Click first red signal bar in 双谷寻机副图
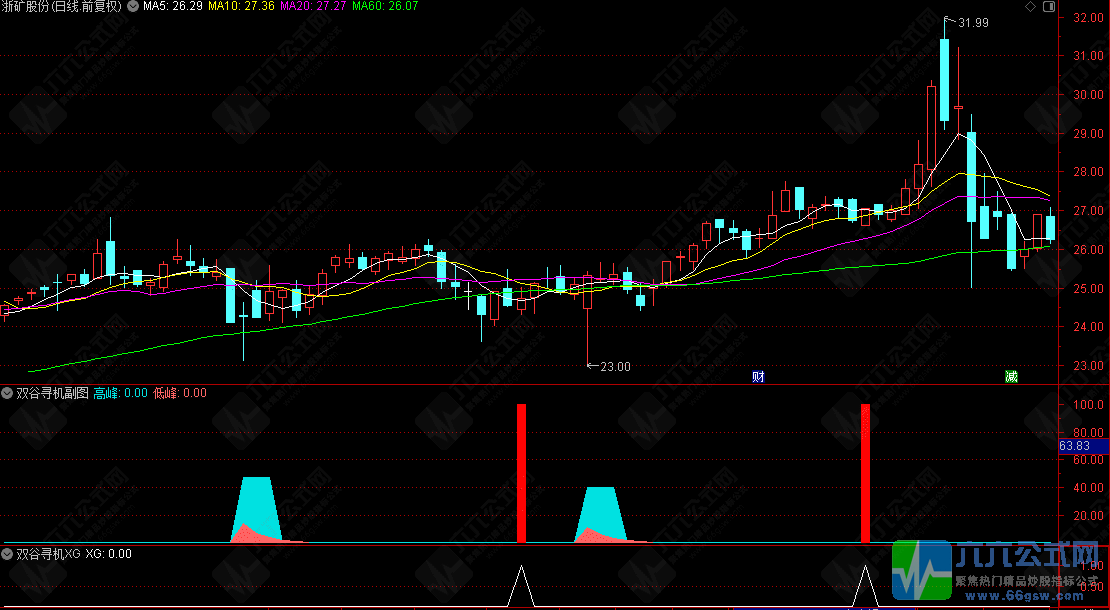Screen dimensions: 1110x610 [x=522, y=473]
